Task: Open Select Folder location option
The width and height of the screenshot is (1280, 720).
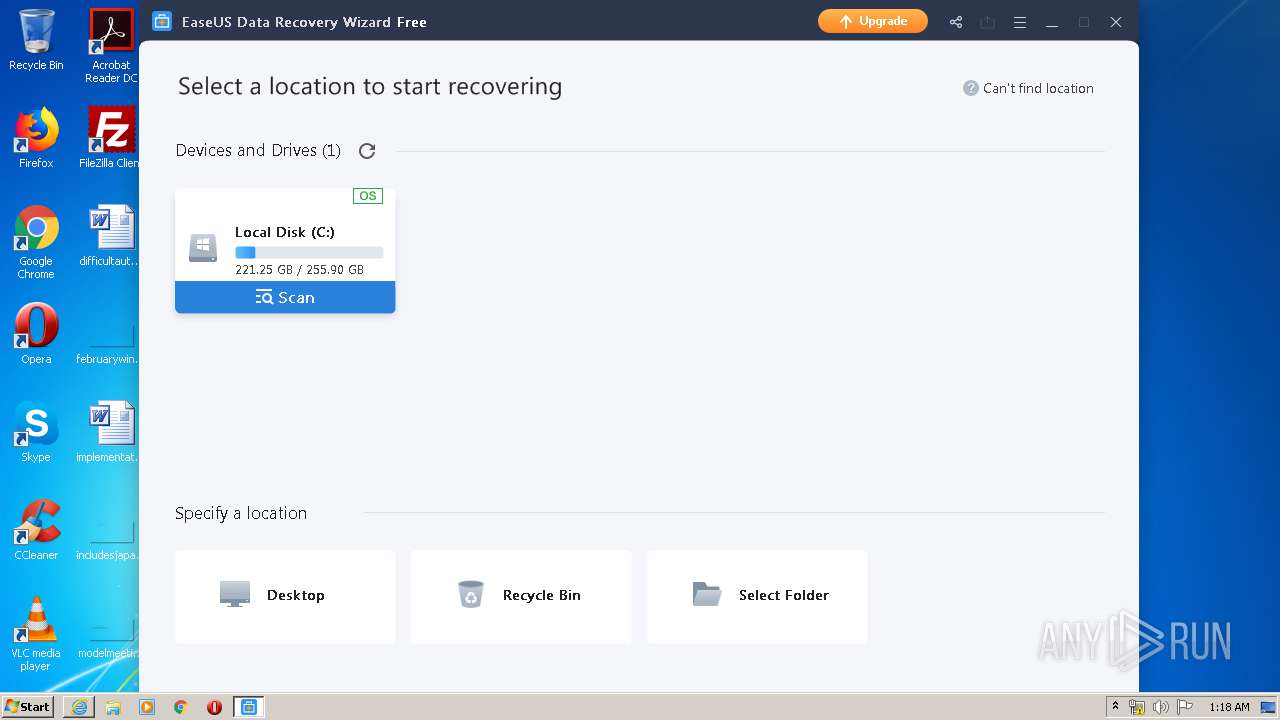Action: click(757, 596)
